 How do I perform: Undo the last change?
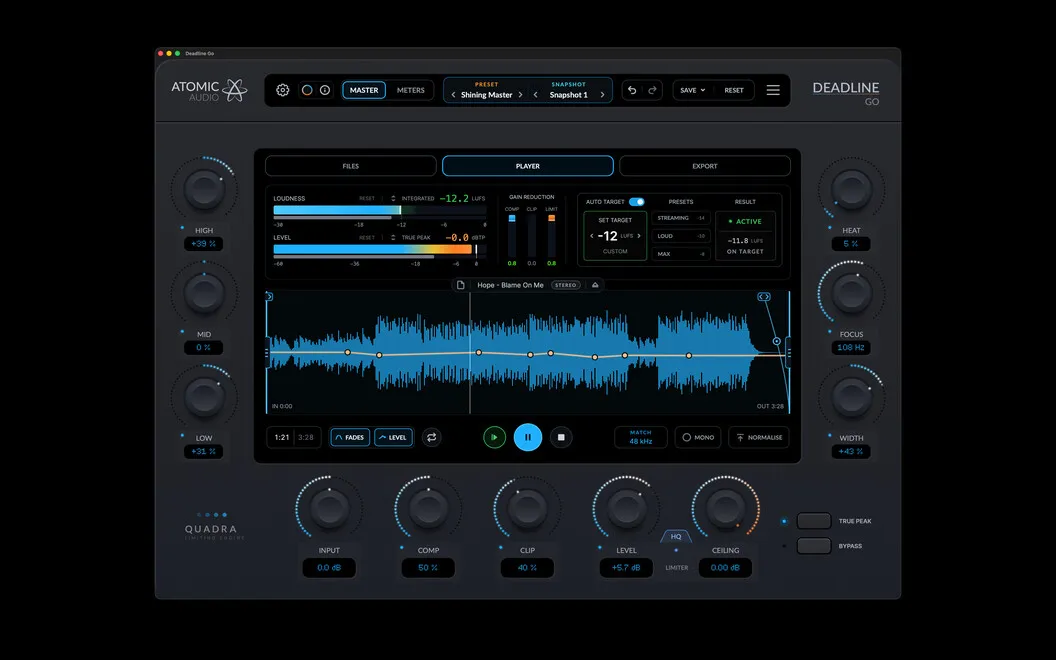pos(632,90)
